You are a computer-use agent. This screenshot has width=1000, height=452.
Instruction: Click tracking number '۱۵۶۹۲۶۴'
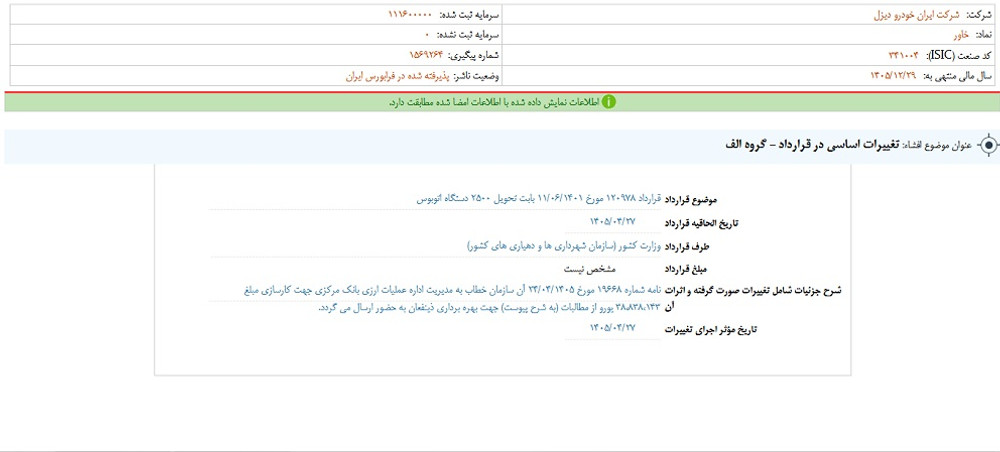[425, 55]
